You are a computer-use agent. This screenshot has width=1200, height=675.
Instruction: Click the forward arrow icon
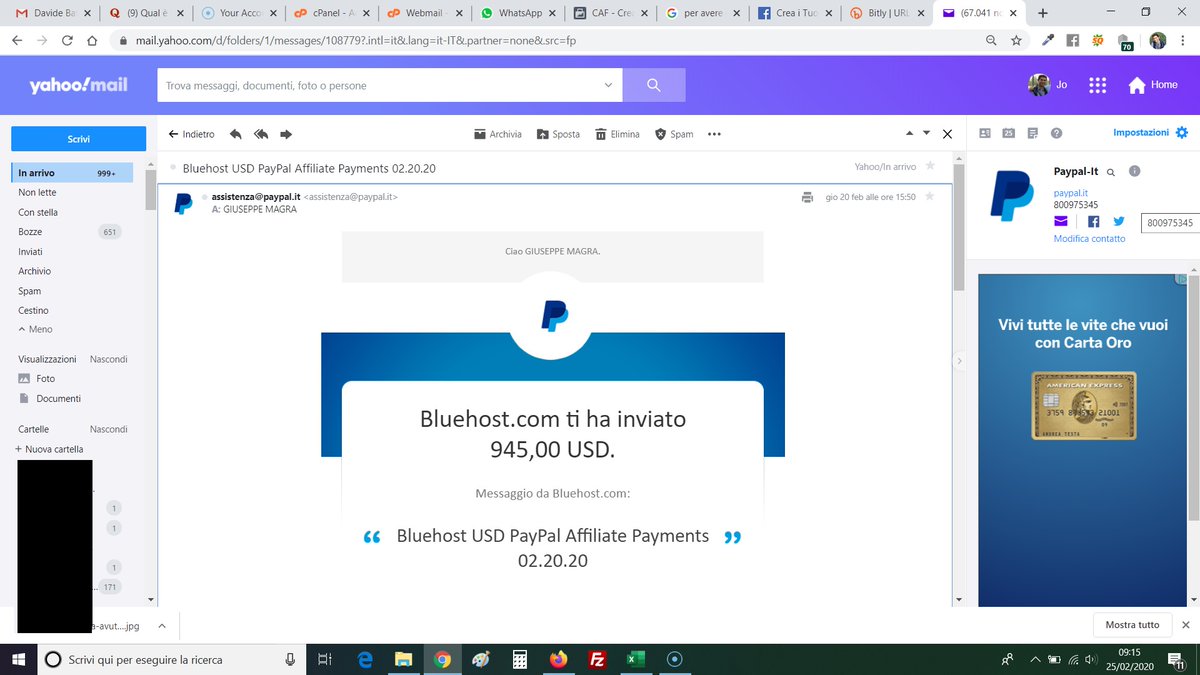(x=286, y=134)
